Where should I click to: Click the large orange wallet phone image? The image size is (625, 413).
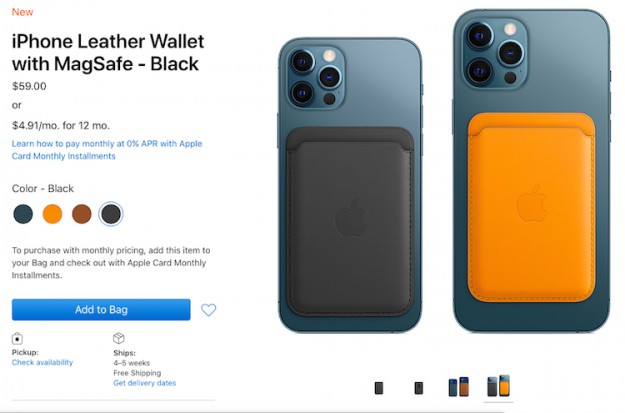(531, 171)
